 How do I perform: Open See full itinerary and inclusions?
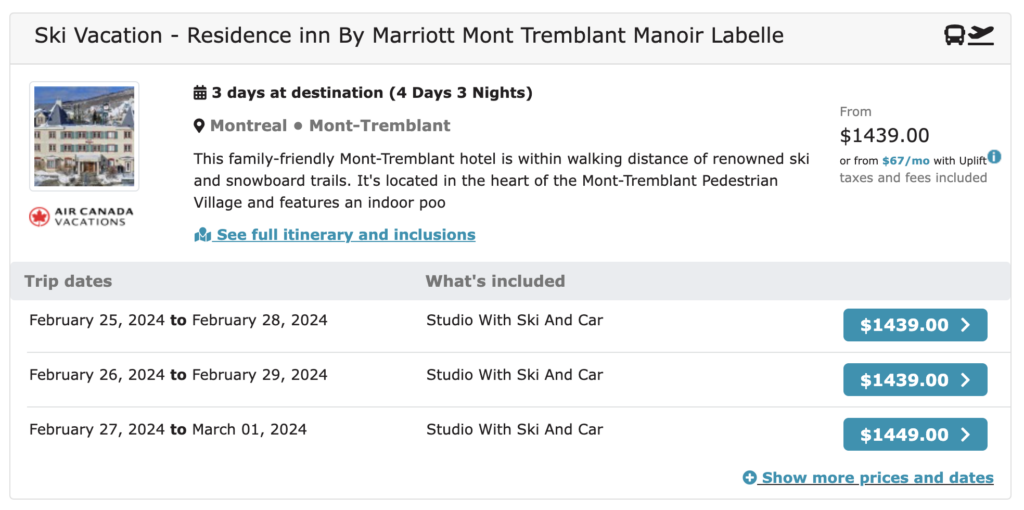pos(345,235)
